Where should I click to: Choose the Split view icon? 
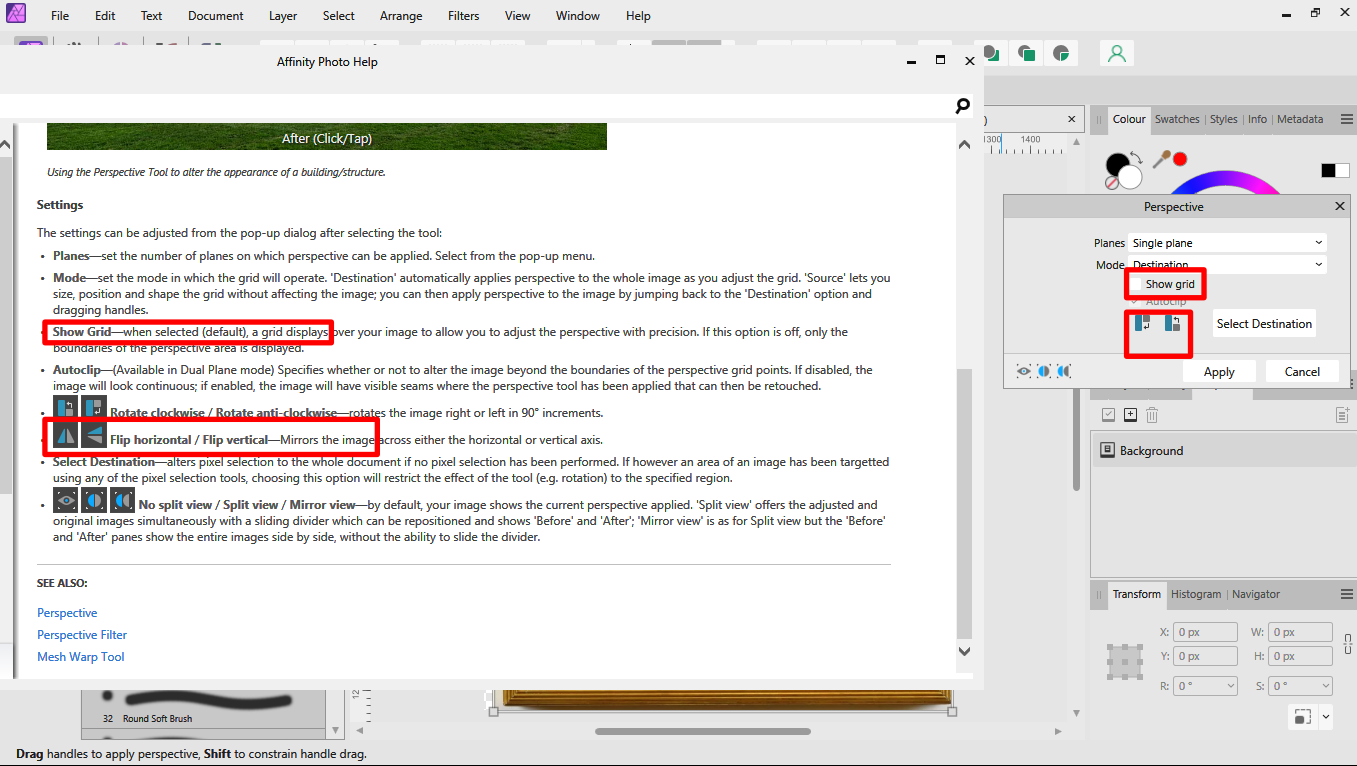pyautogui.click(x=1043, y=371)
